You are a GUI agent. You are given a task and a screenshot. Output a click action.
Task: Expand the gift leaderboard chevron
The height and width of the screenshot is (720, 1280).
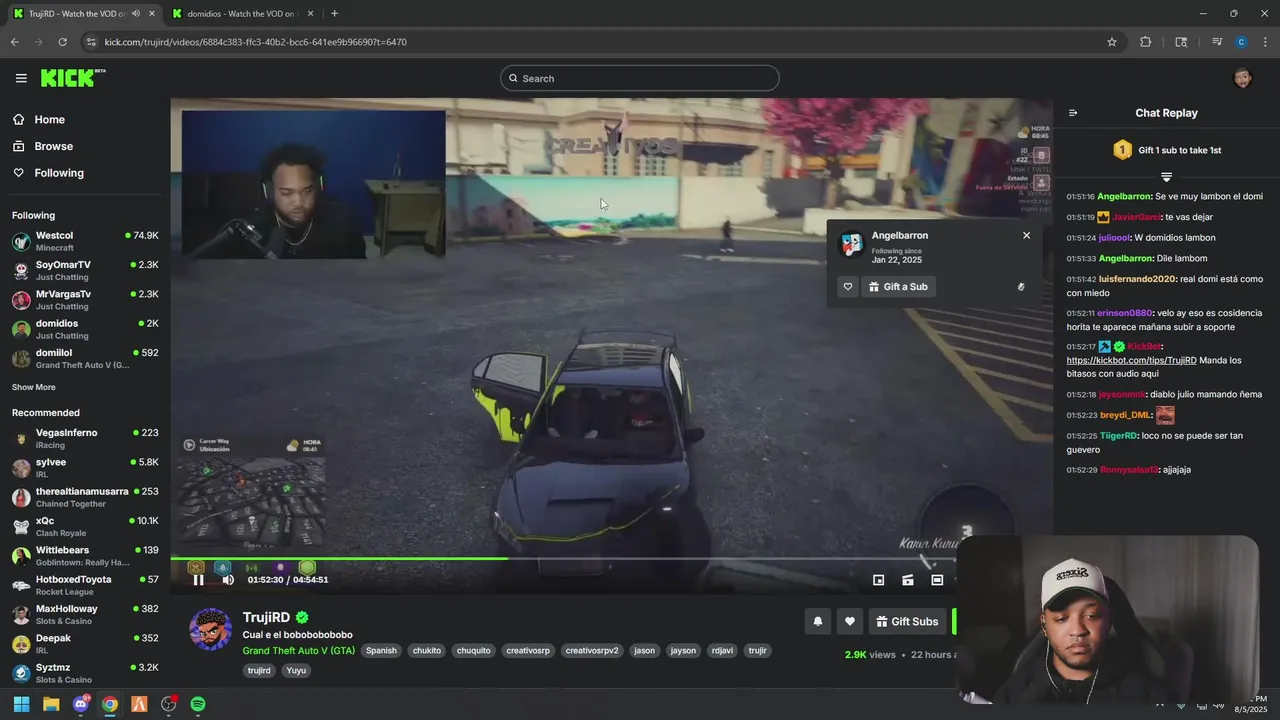(x=1166, y=177)
